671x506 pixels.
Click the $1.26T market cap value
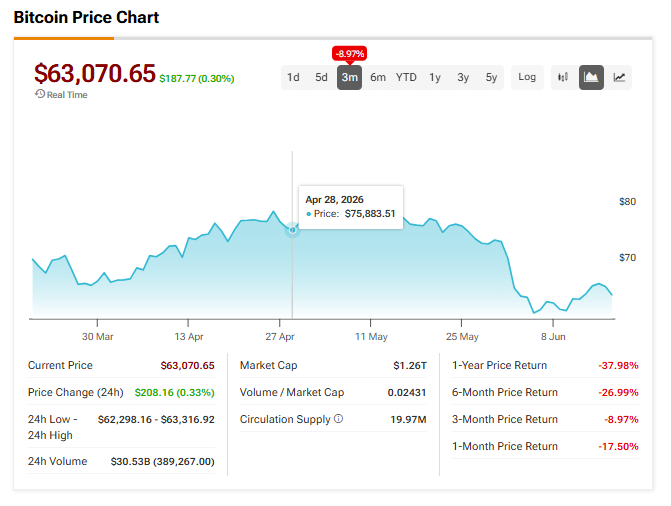[410, 366]
